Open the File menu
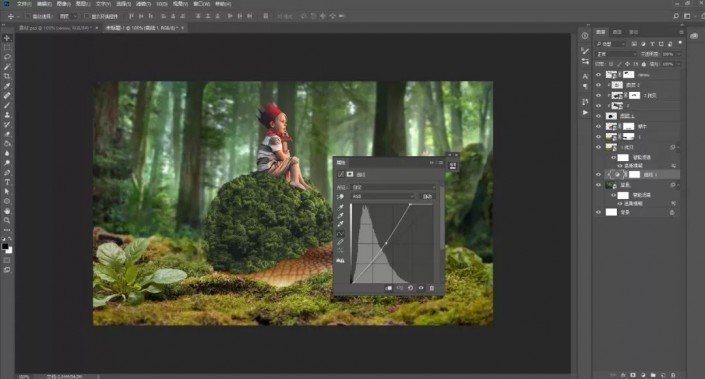This screenshot has height=379, width=705. pos(23,4)
